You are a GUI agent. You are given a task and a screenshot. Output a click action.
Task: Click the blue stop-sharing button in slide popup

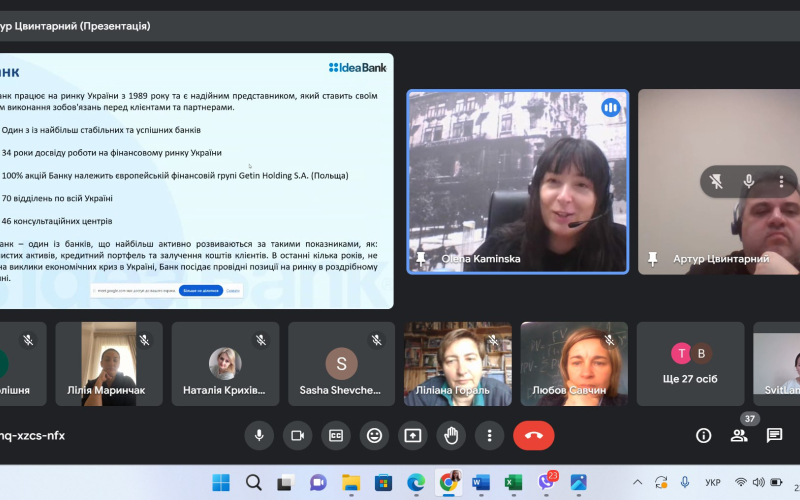201,290
